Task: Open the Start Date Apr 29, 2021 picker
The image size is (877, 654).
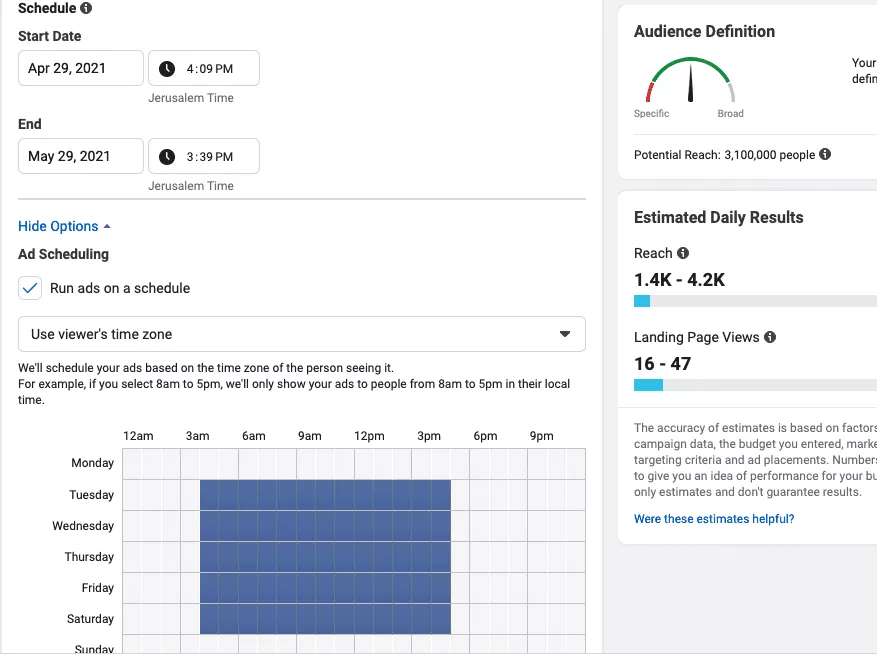Action: click(81, 68)
